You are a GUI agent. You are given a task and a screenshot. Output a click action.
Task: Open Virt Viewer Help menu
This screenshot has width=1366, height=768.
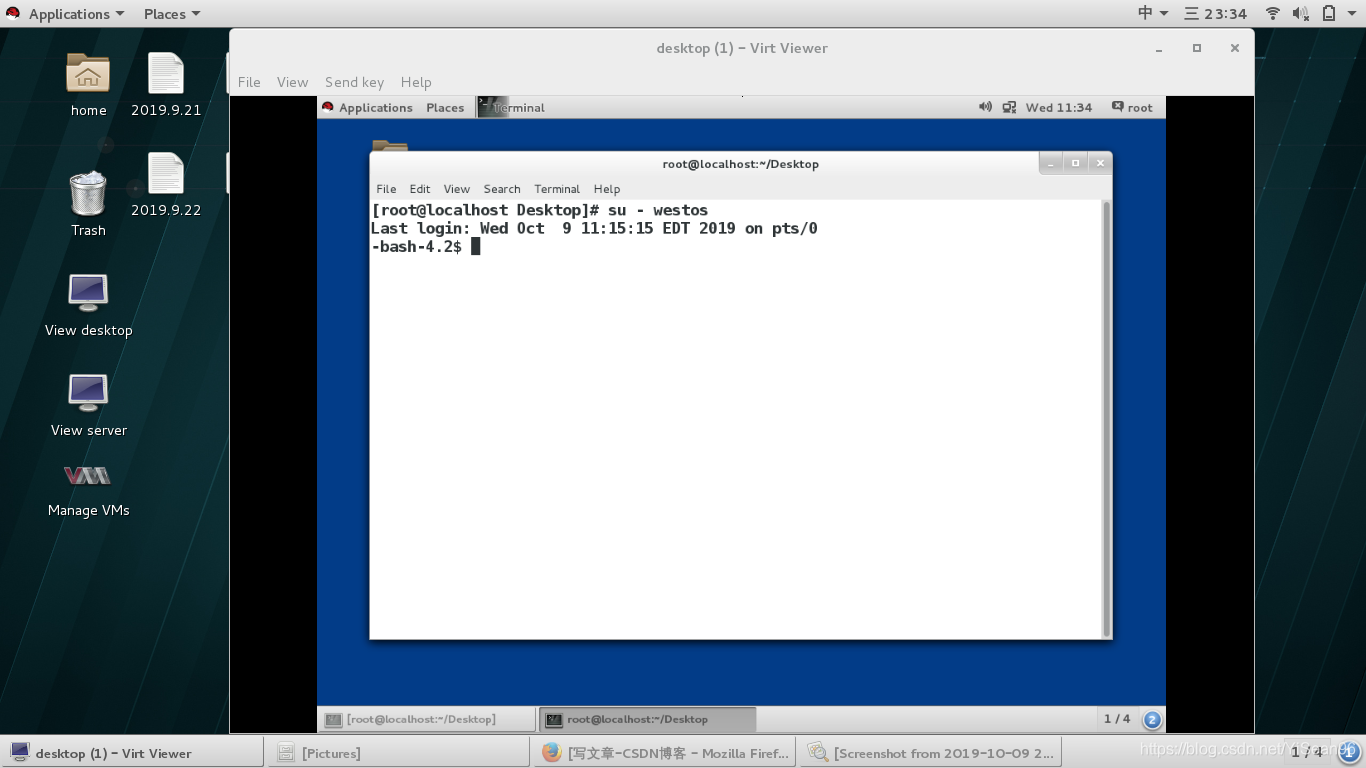pos(416,82)
